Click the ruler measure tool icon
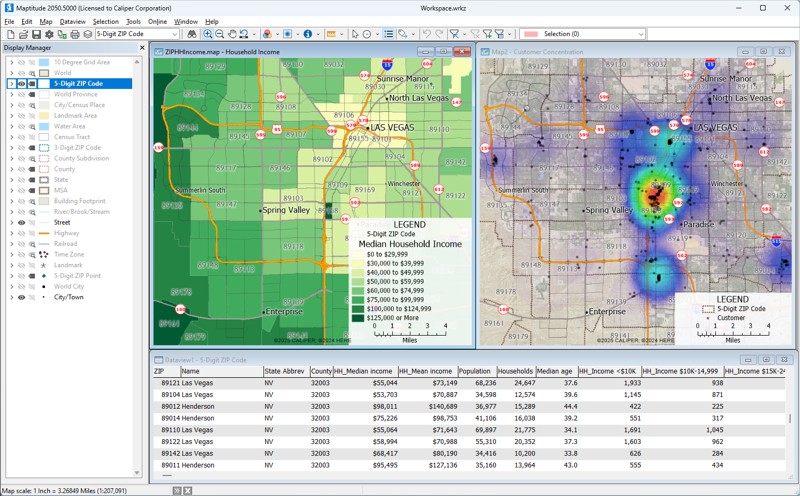Image resolution: width=800 pixels, height=496 pixels. tap(331, 34)
